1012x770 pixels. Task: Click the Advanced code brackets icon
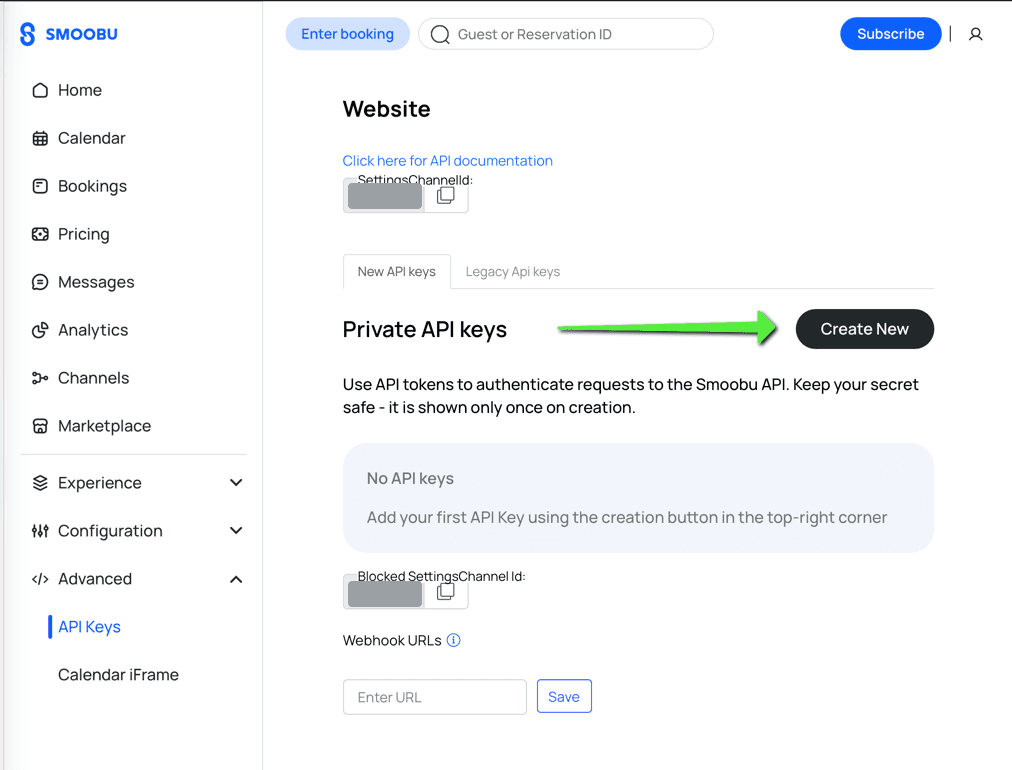click(x=40, y=579)
